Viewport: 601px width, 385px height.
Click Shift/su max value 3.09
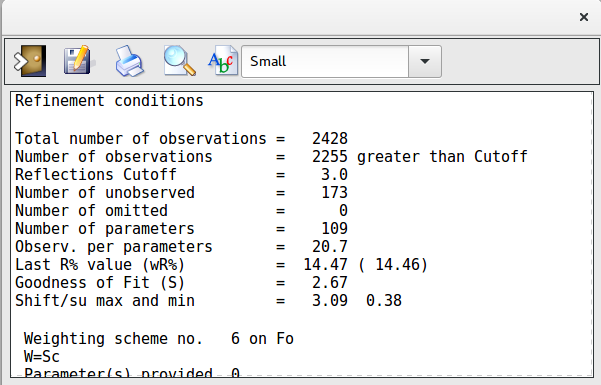click(330, 301)
